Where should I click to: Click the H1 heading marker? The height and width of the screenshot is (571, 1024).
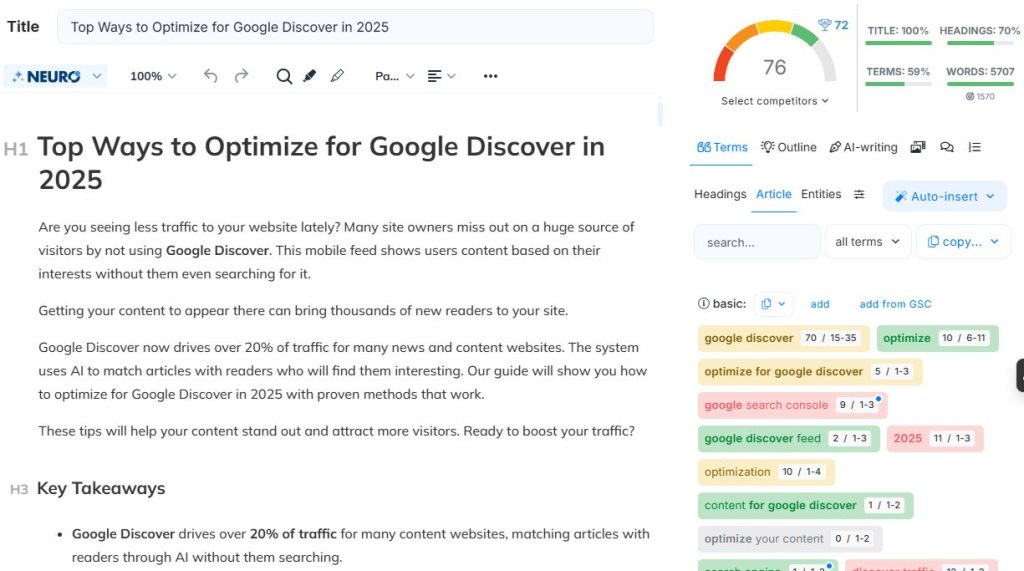pos(16,150)
